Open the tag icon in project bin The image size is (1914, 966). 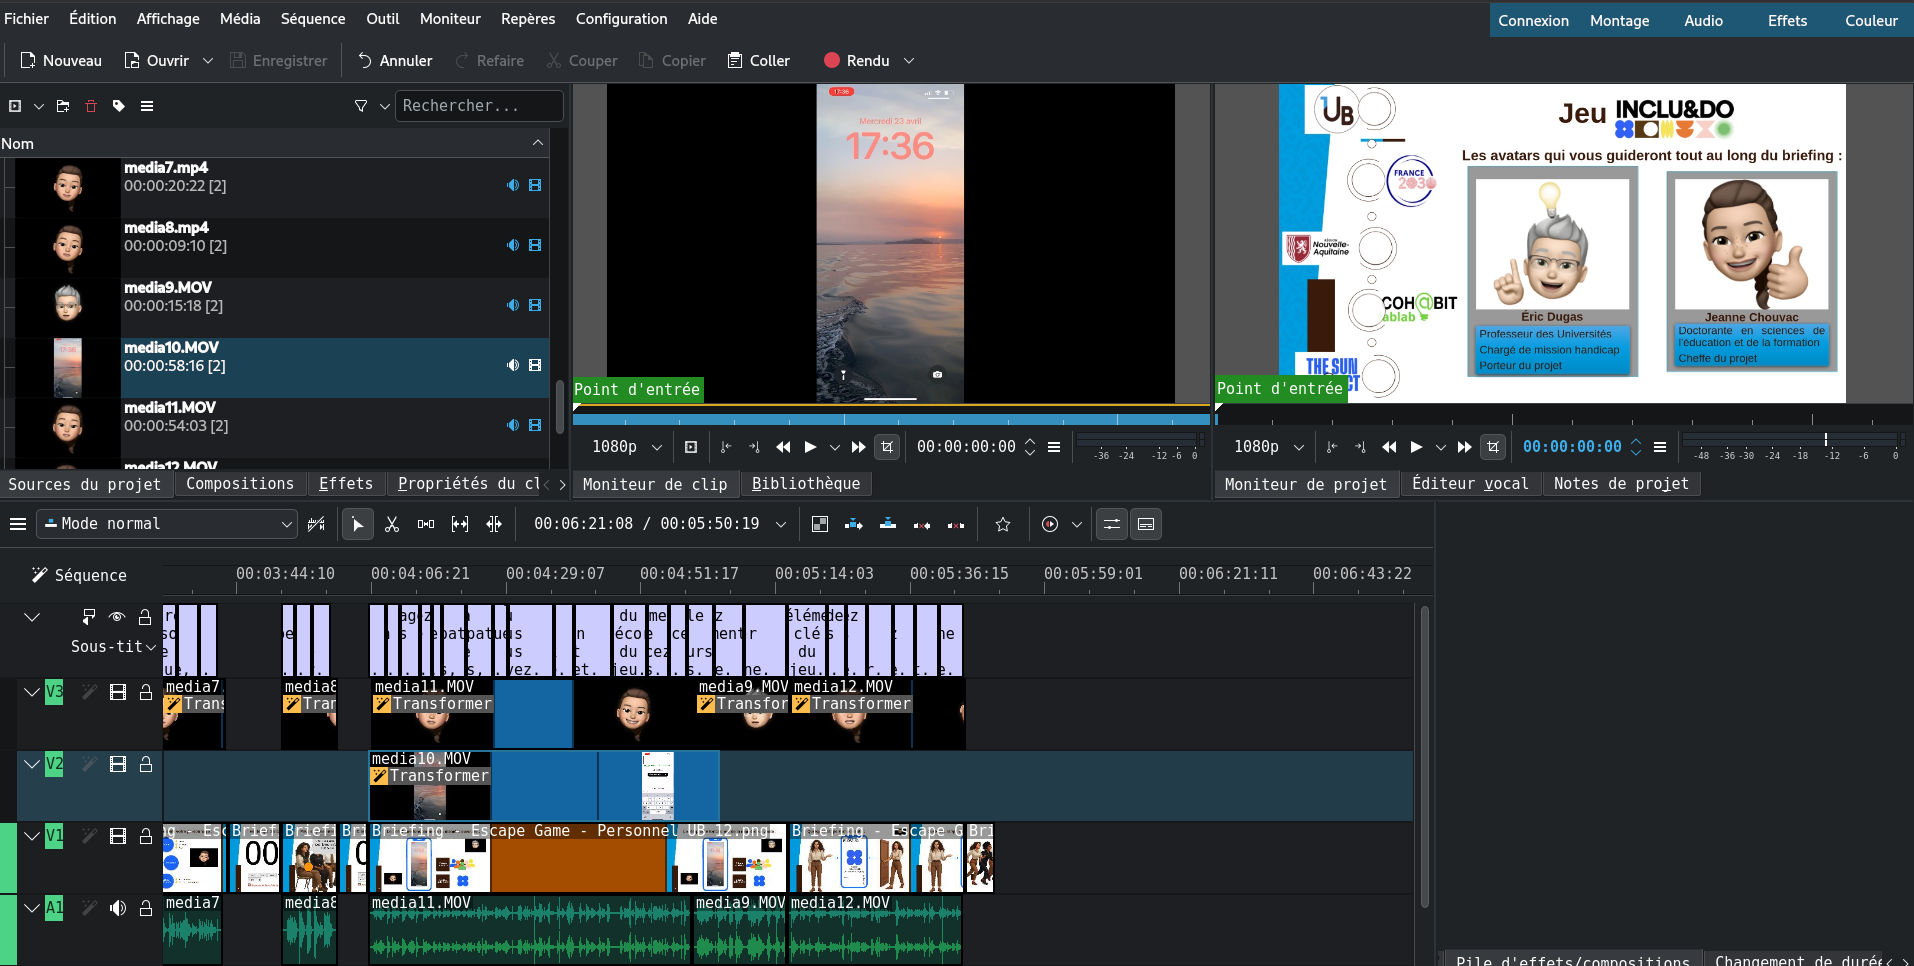click(119, 106)
